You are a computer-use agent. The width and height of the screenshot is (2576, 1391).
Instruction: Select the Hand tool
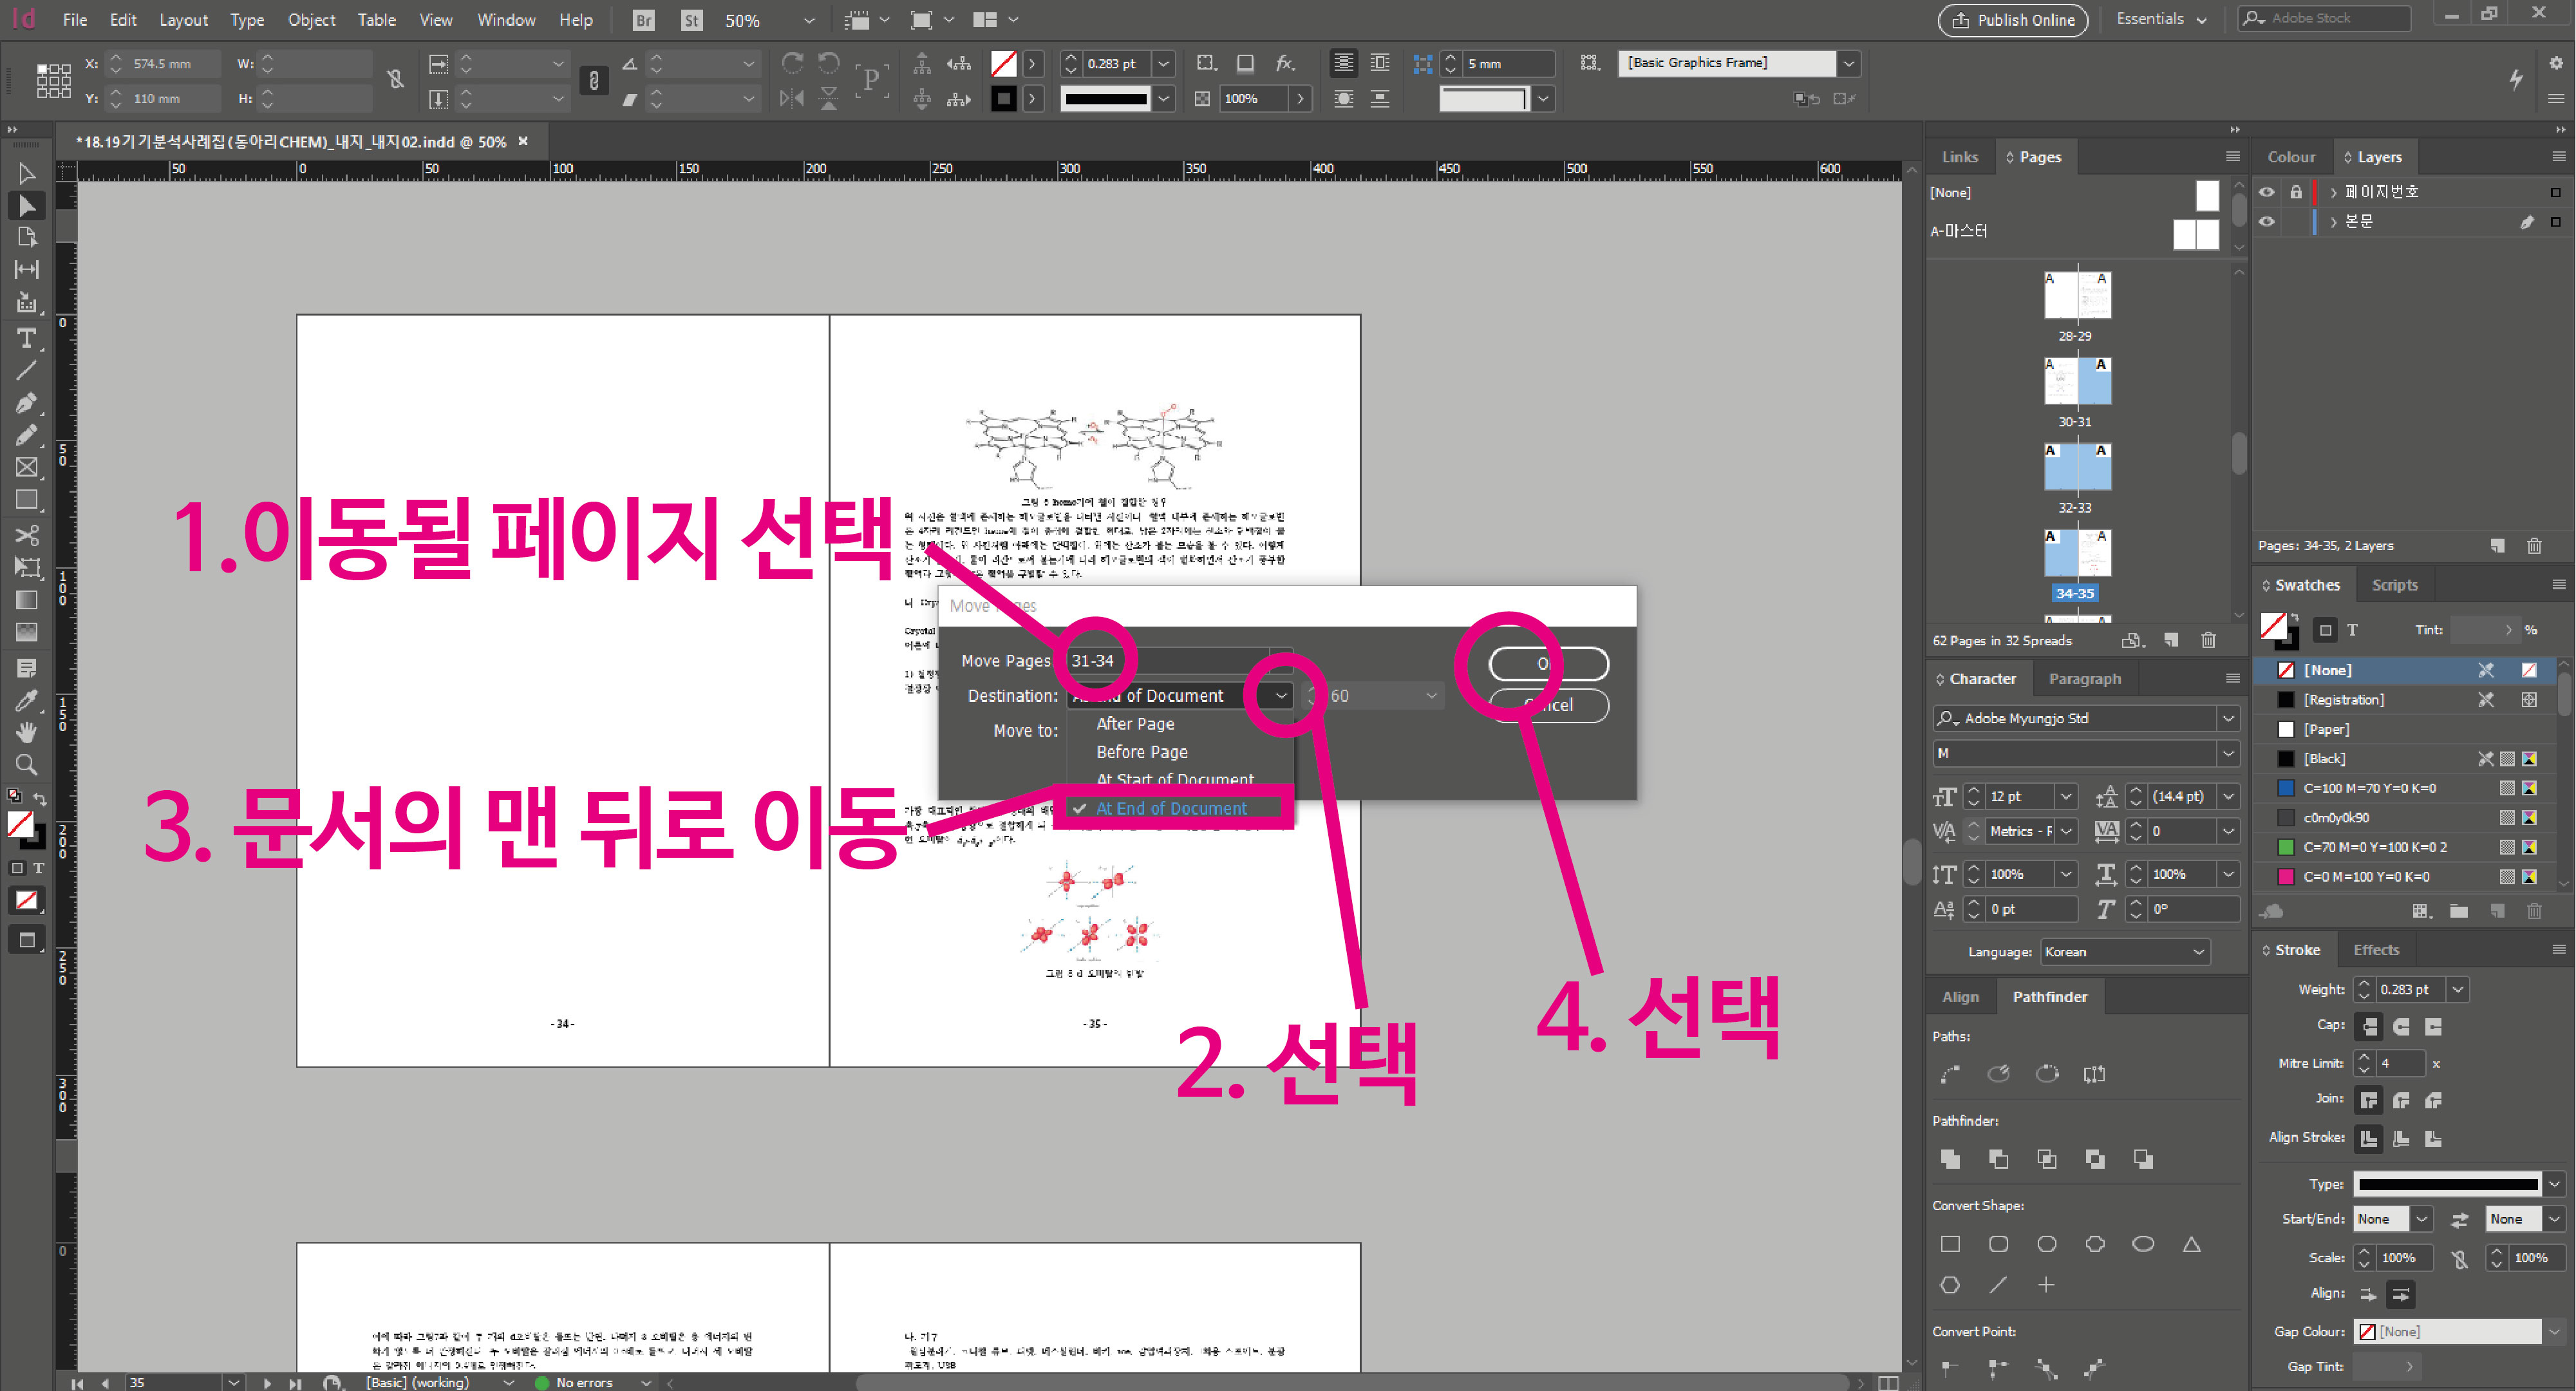[x=27, y=732]
